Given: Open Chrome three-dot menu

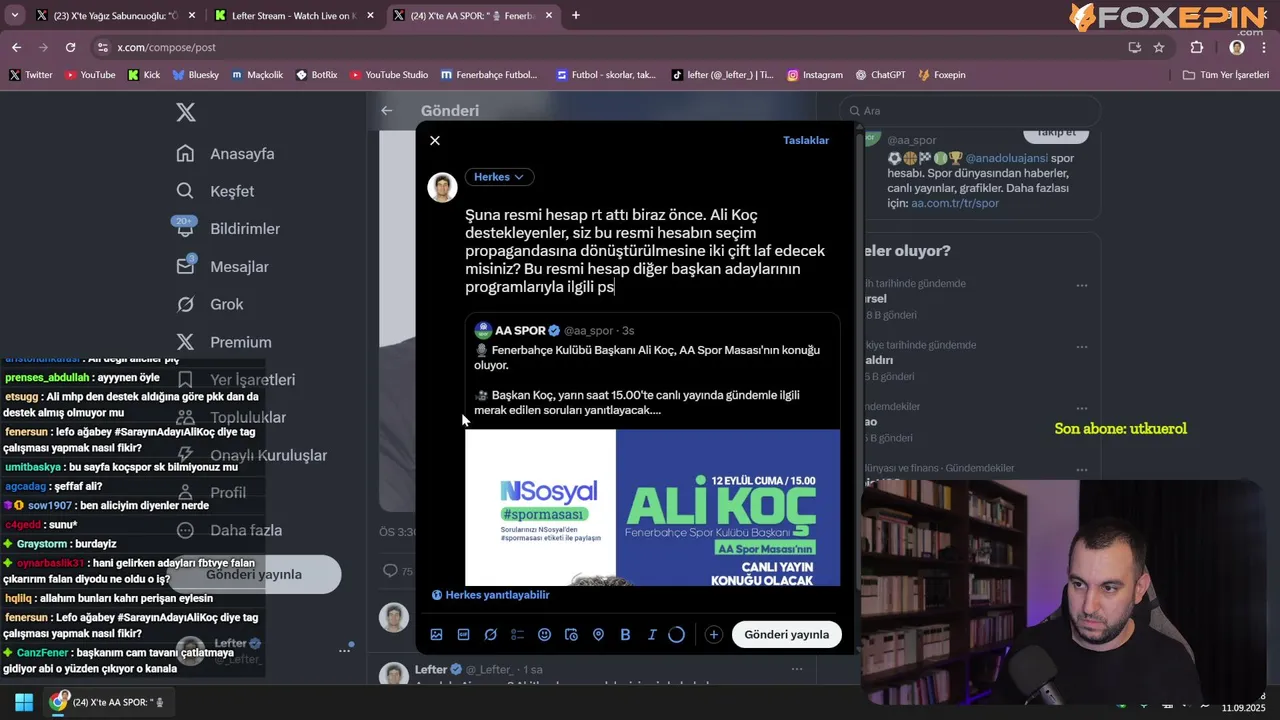Looking at the screenshot, I should click(1264, 47).
